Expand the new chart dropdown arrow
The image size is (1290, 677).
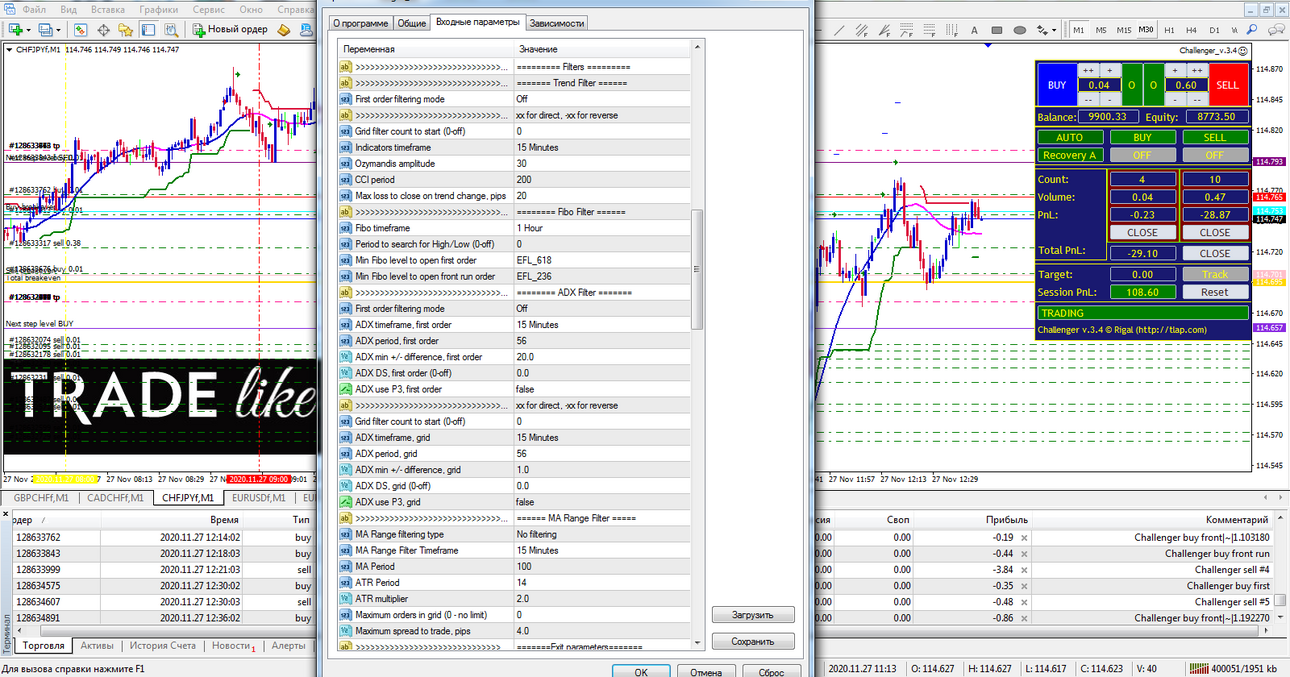click(29, 31)
